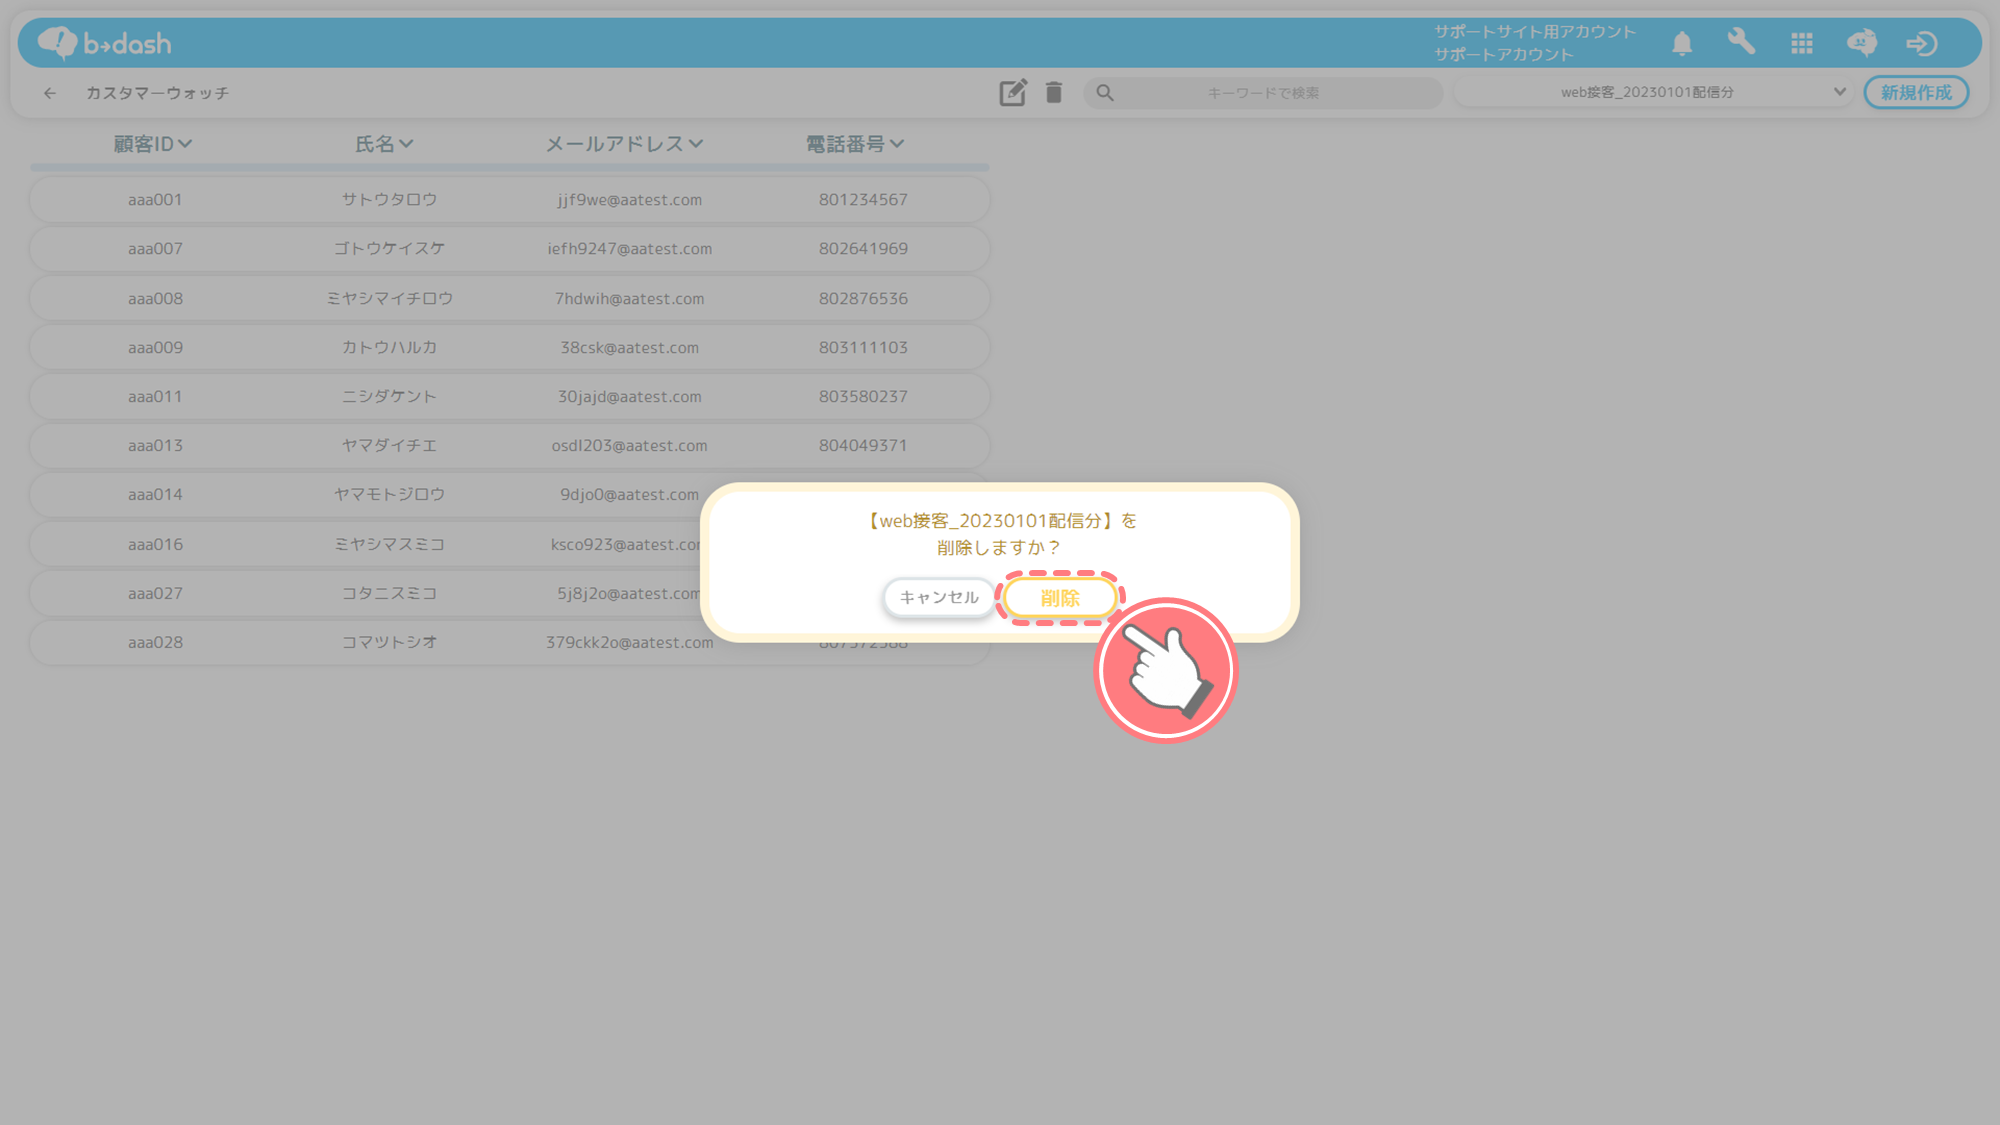Confirm deletion with the 削除 button
This screenshot has height=1125, width=2000.
1060,598
